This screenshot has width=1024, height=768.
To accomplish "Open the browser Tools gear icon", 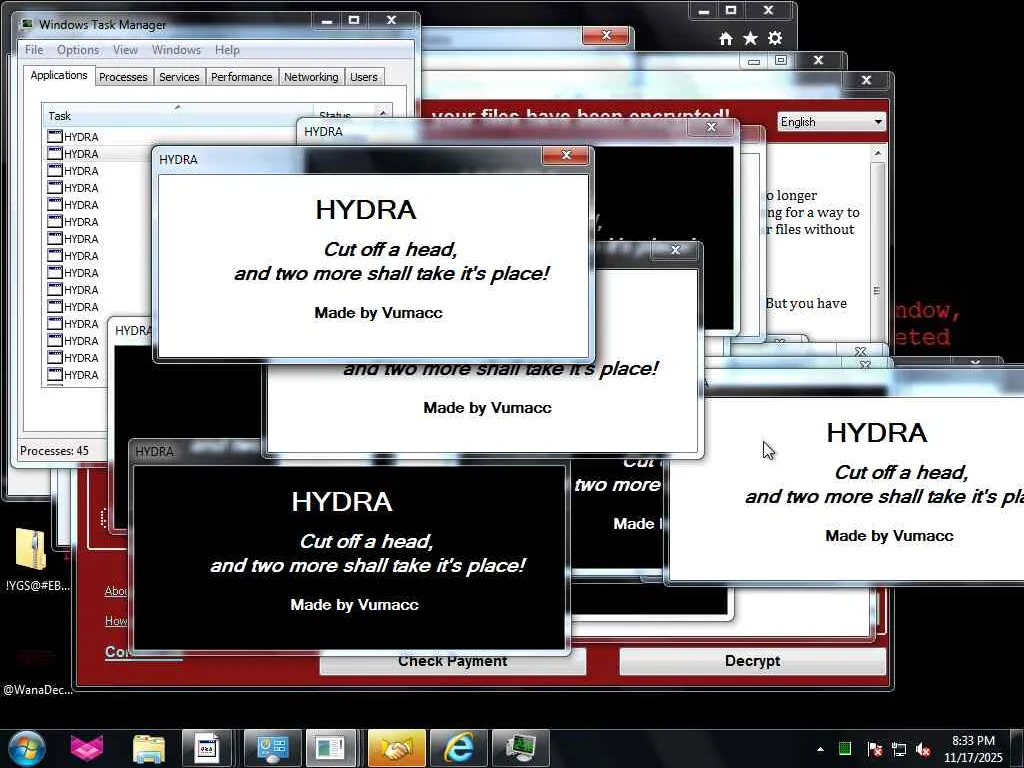I will tap(775, 39).
